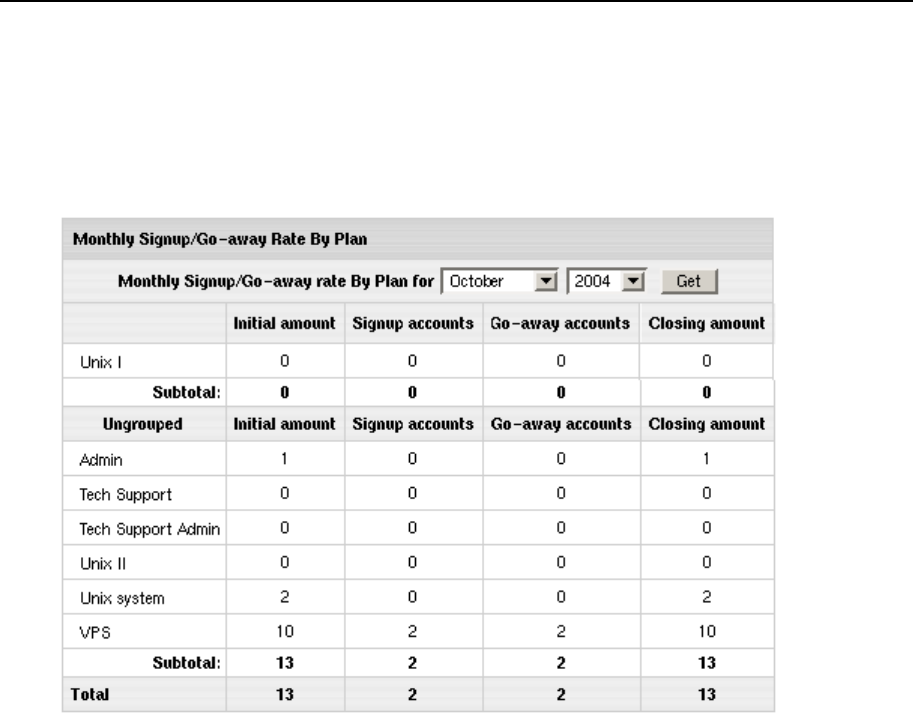
Task: Click the VPS go-away accounts cell
Action: coord(560,633)
